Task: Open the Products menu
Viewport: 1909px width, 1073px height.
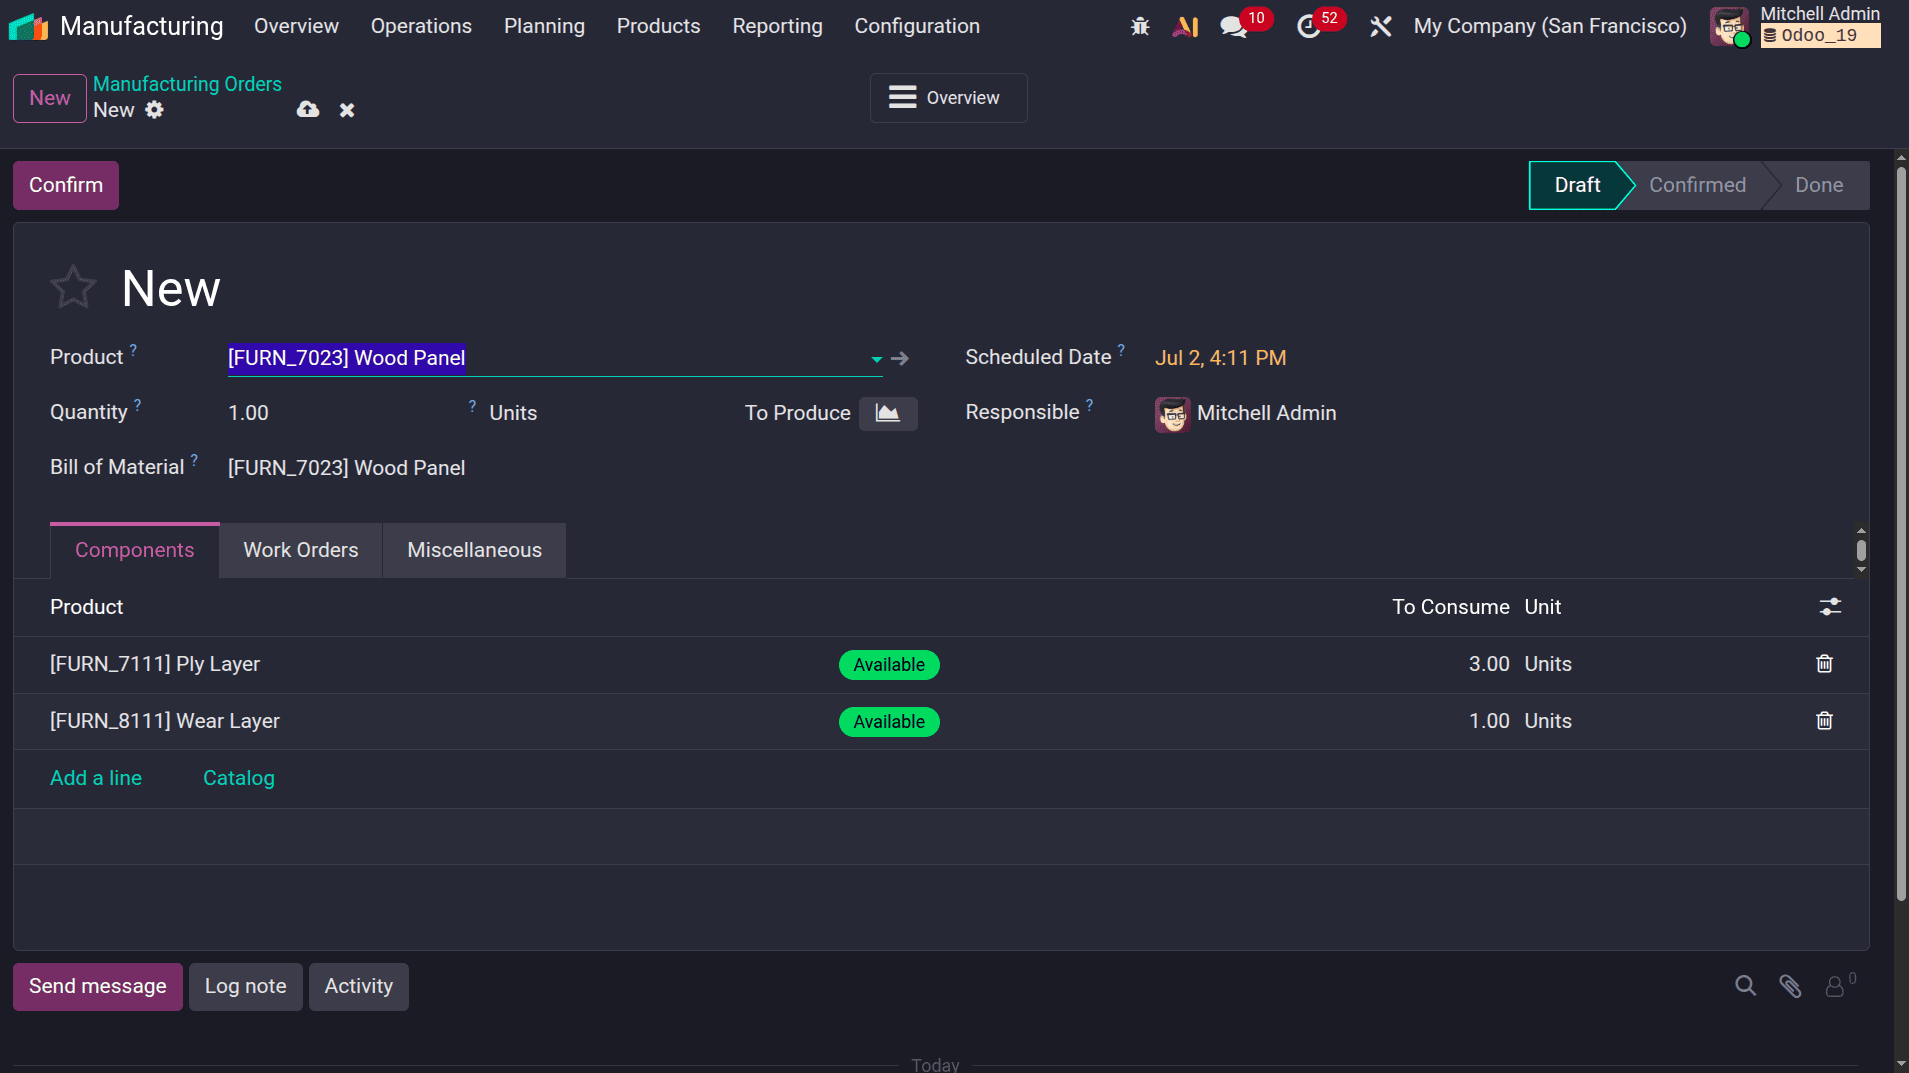Action: [x=658, y=26]
